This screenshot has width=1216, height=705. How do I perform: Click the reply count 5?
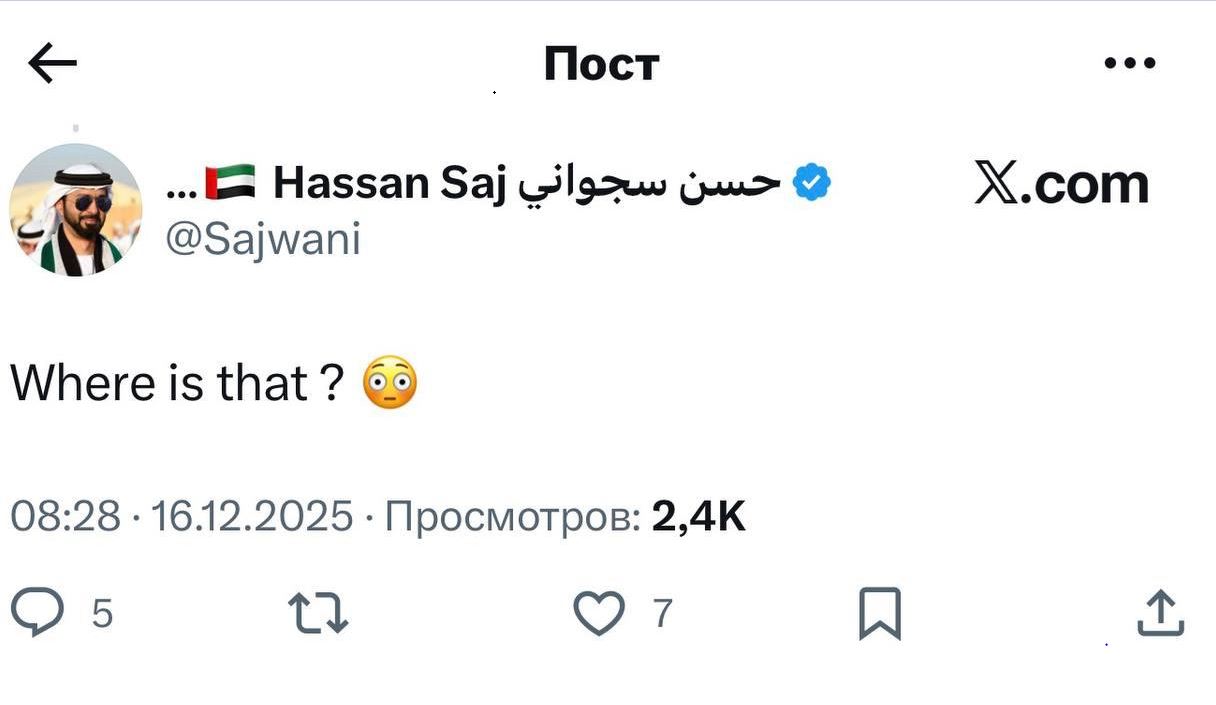point(102,613)
